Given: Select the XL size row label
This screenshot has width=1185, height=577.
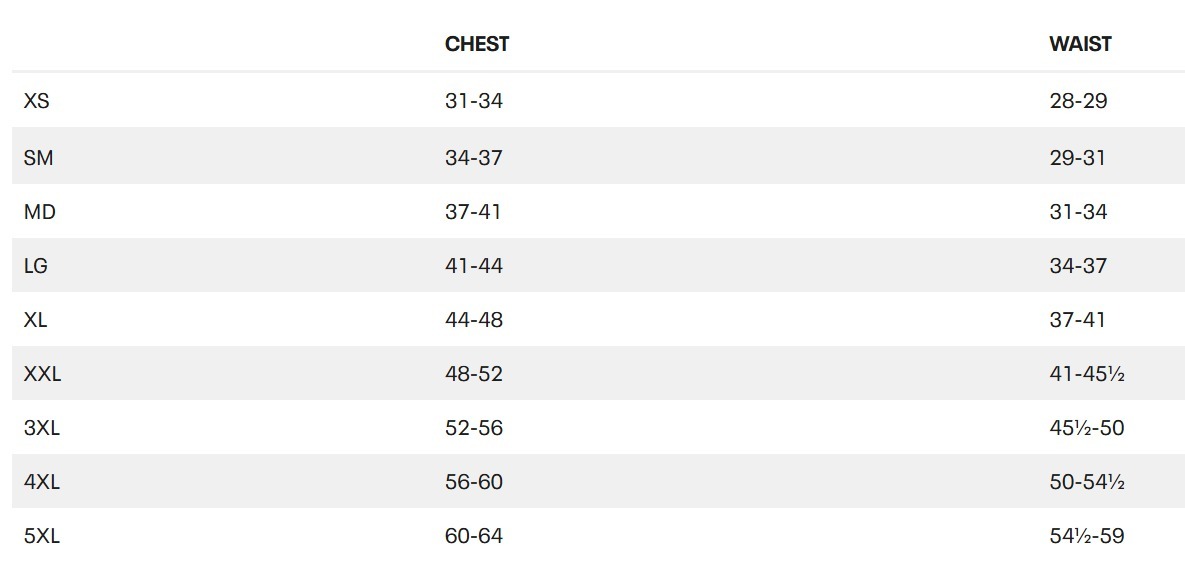Looking at the screenshot, I should click(x=36, y=320).
